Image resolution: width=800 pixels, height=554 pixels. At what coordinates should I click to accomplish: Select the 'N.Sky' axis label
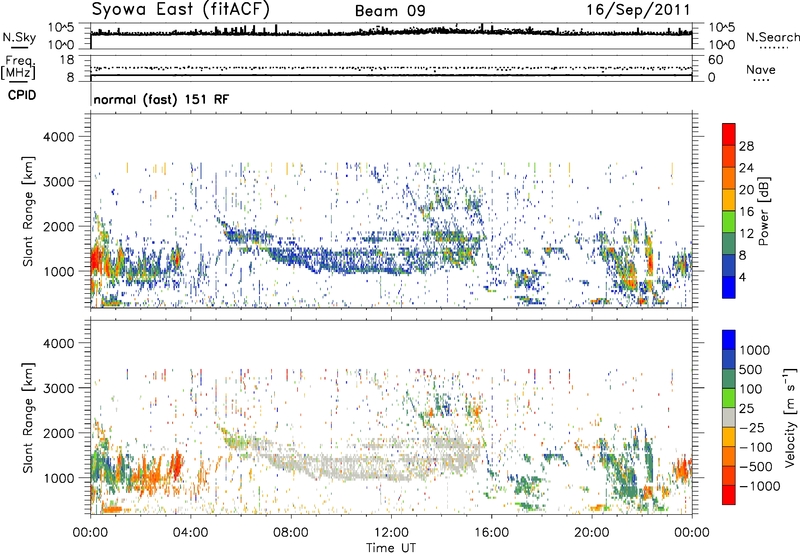[x=19, y=37]
